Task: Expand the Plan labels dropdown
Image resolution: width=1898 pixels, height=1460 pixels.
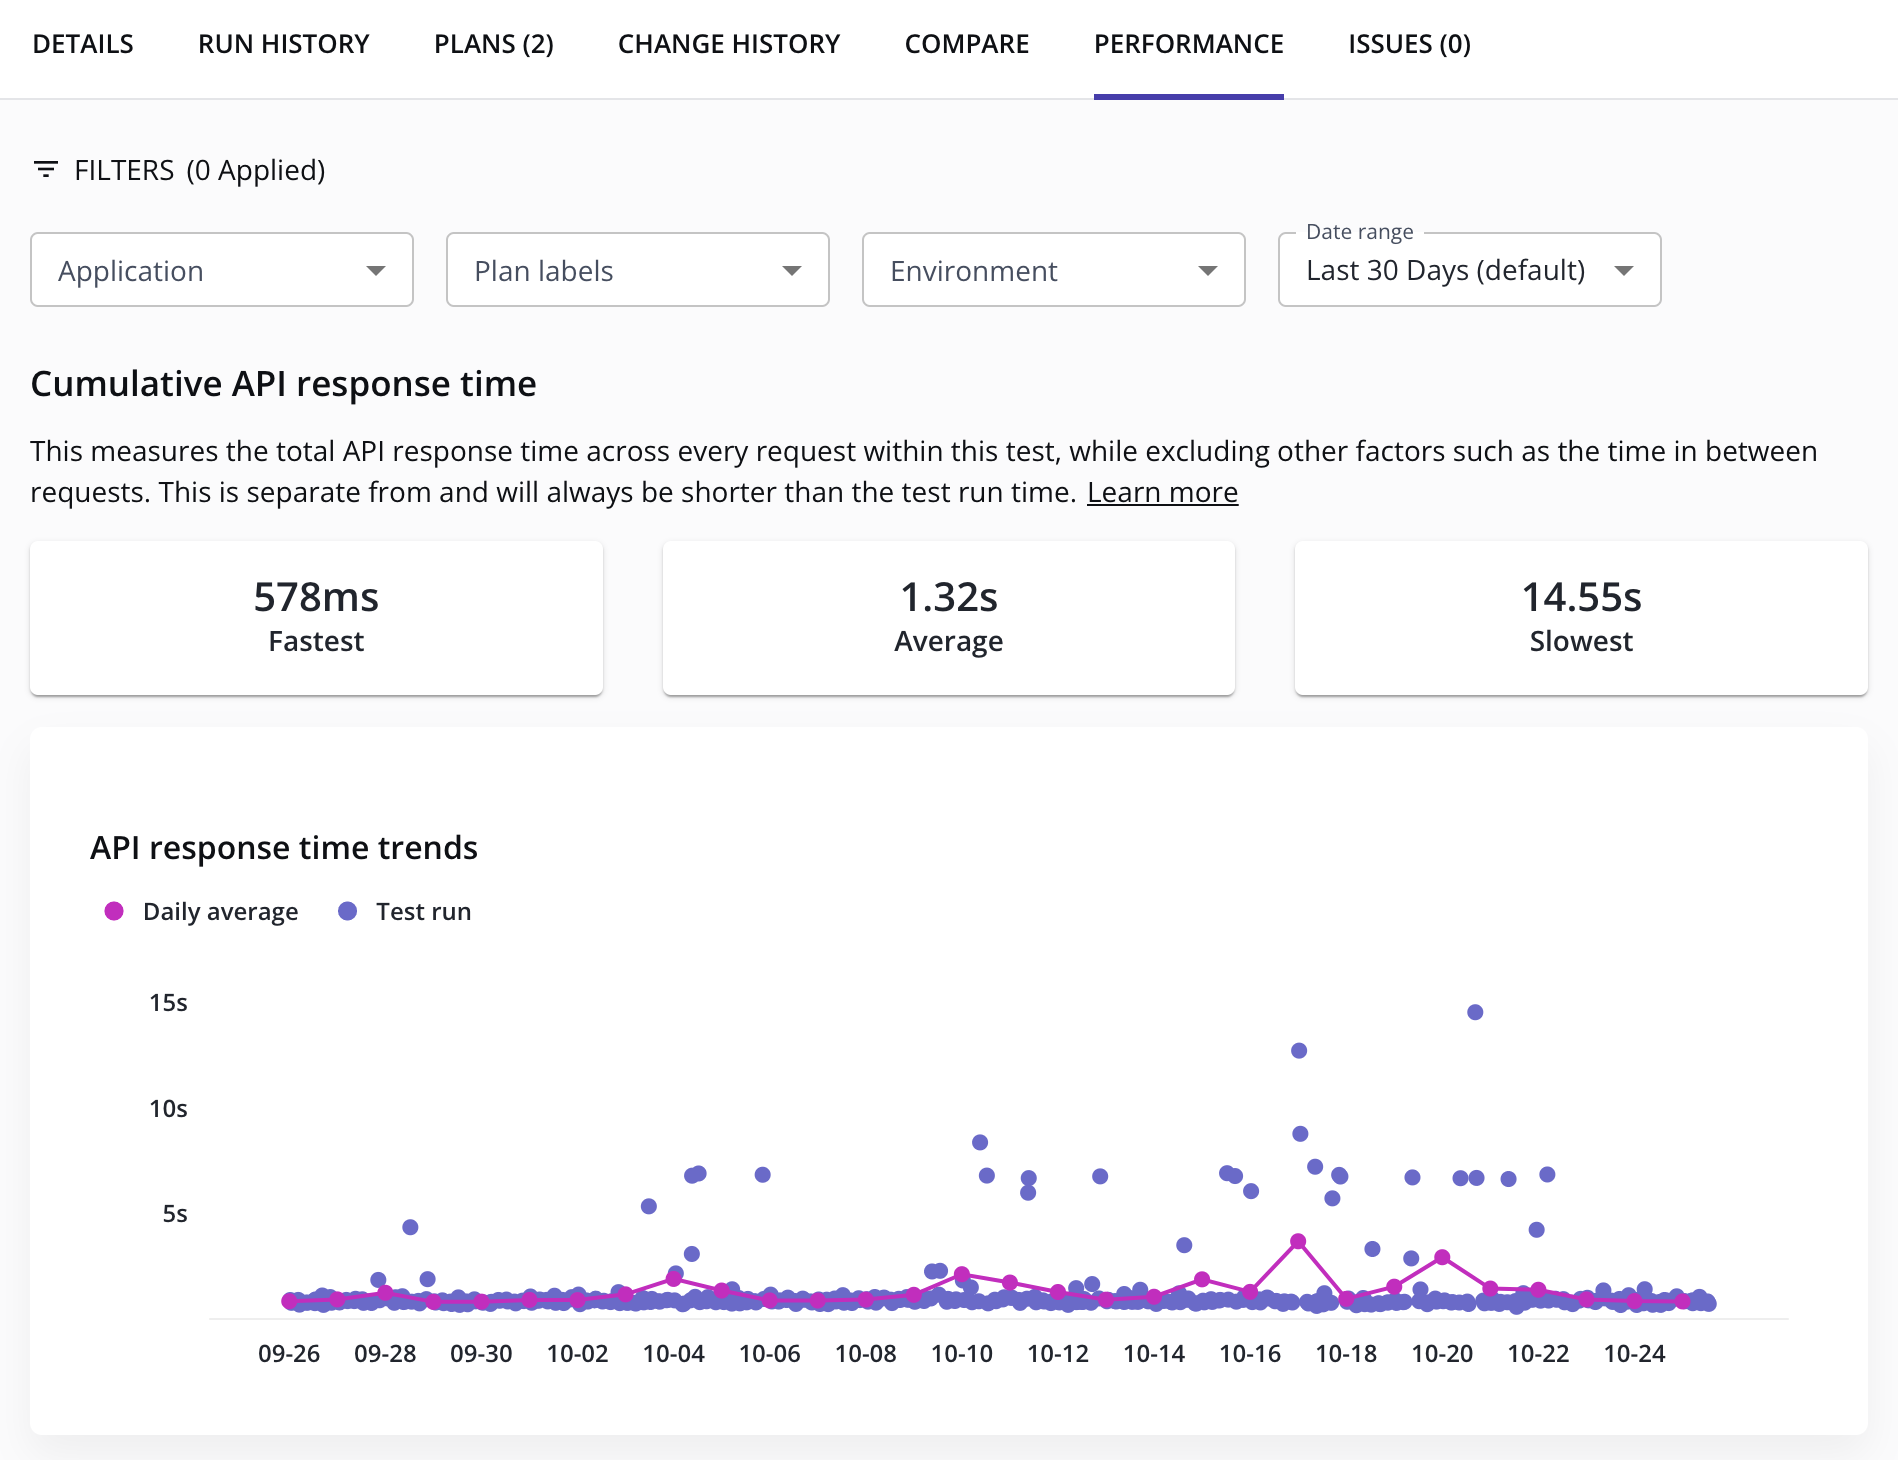Action: [x=638, y=270]
